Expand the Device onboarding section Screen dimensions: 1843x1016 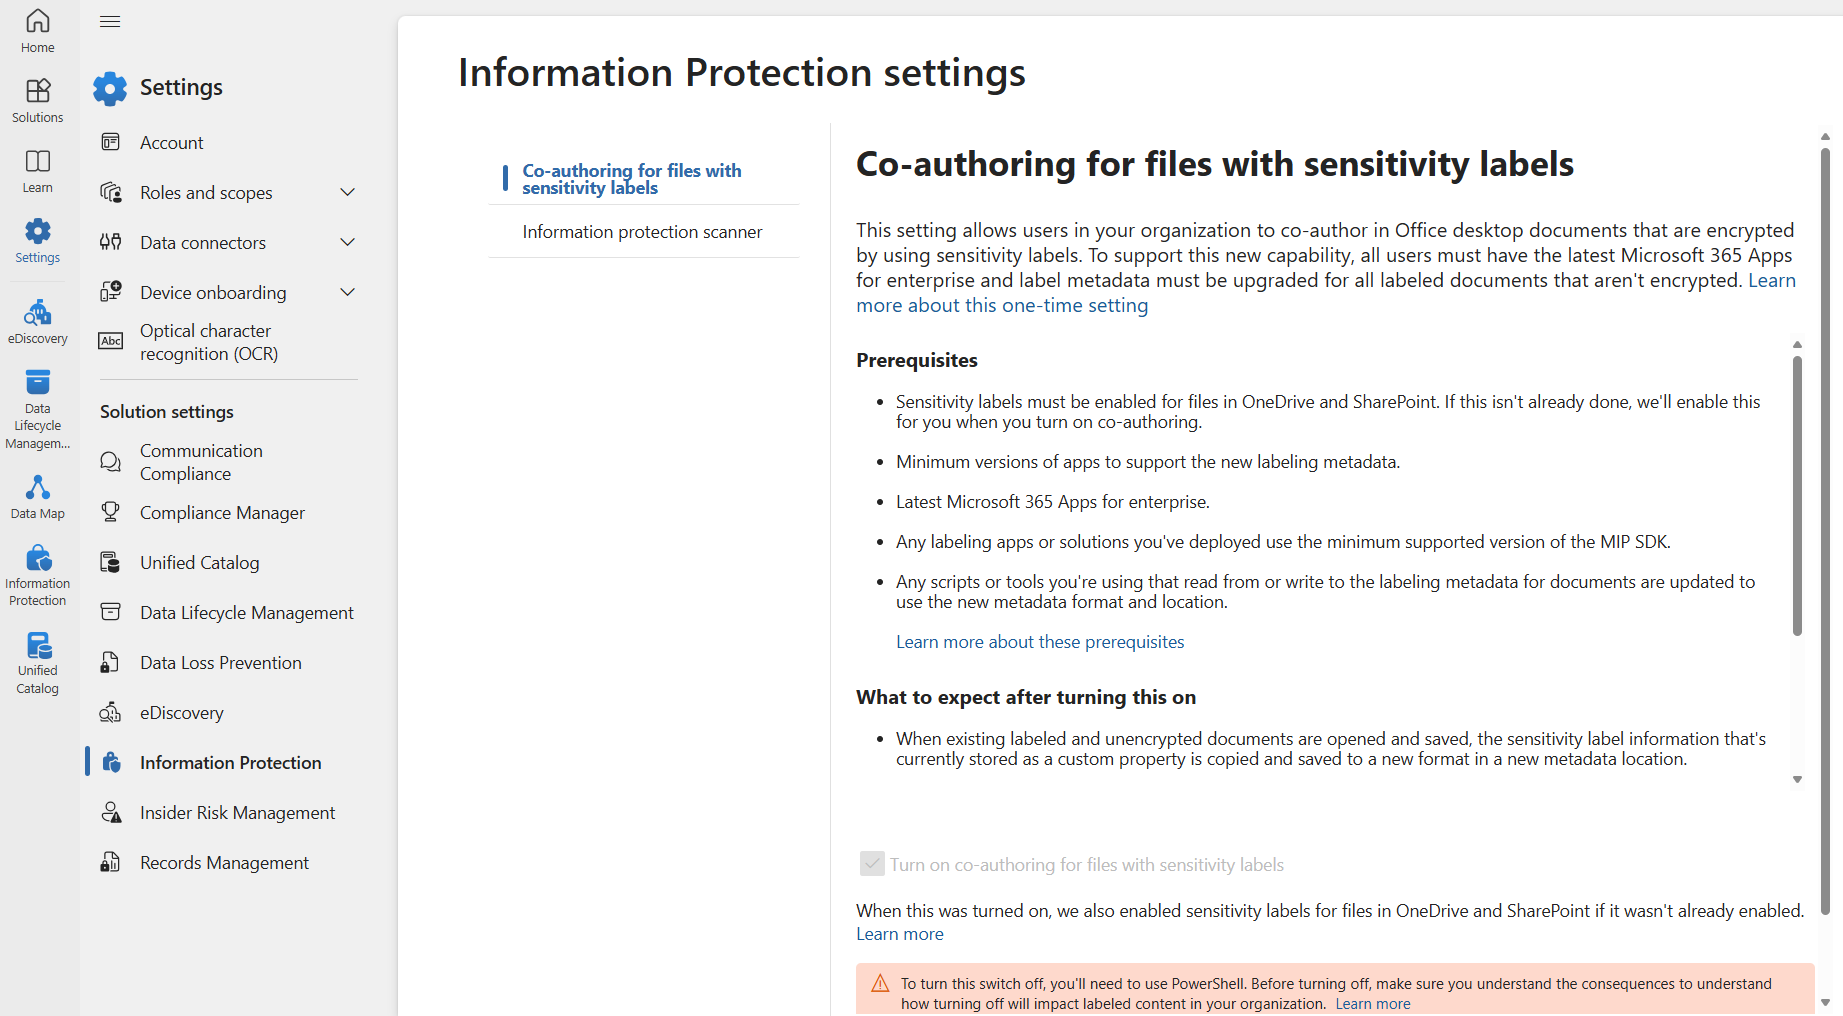point(347,292)
